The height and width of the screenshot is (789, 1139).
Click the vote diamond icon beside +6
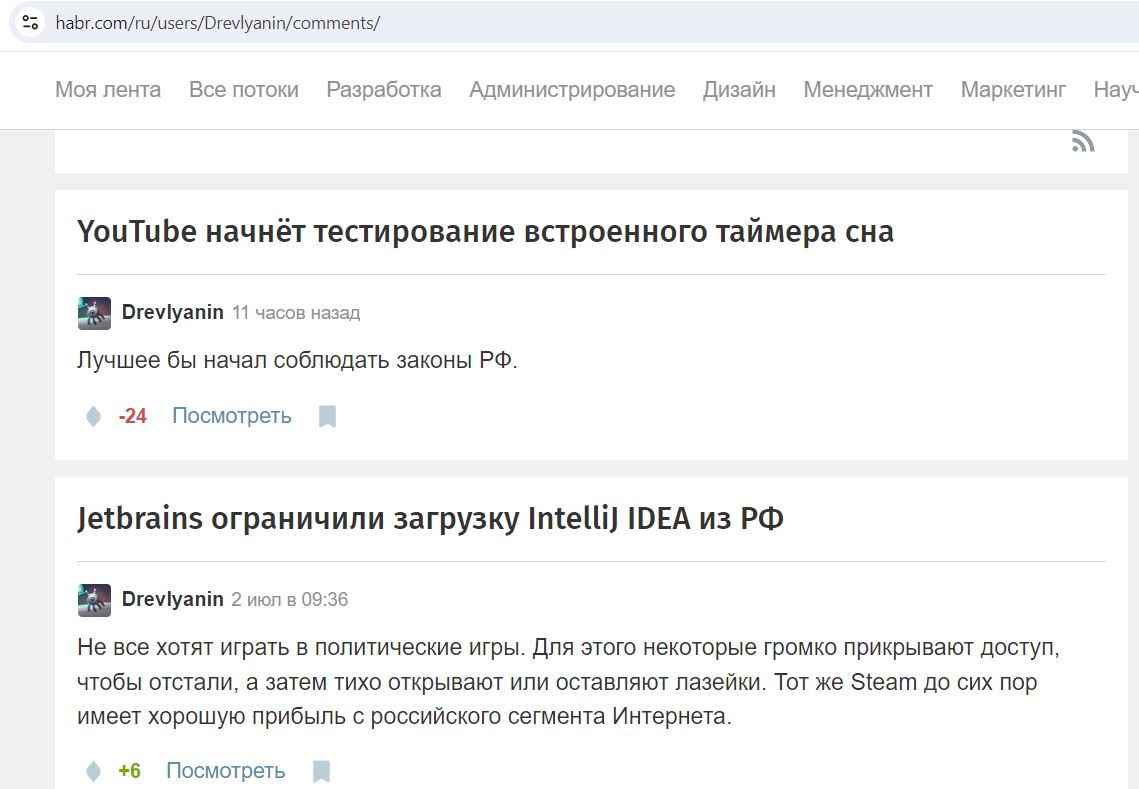[x=93, y=771]
